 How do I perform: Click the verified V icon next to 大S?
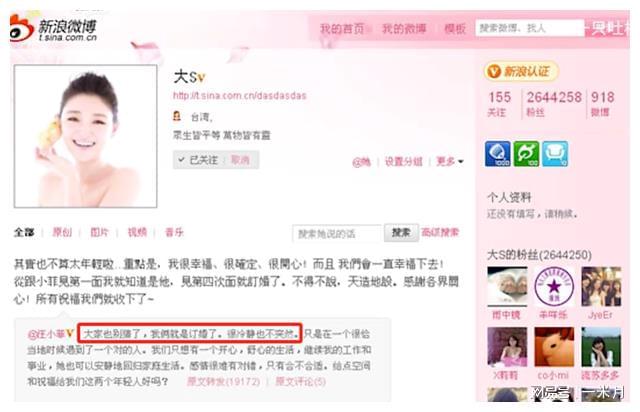201,77
